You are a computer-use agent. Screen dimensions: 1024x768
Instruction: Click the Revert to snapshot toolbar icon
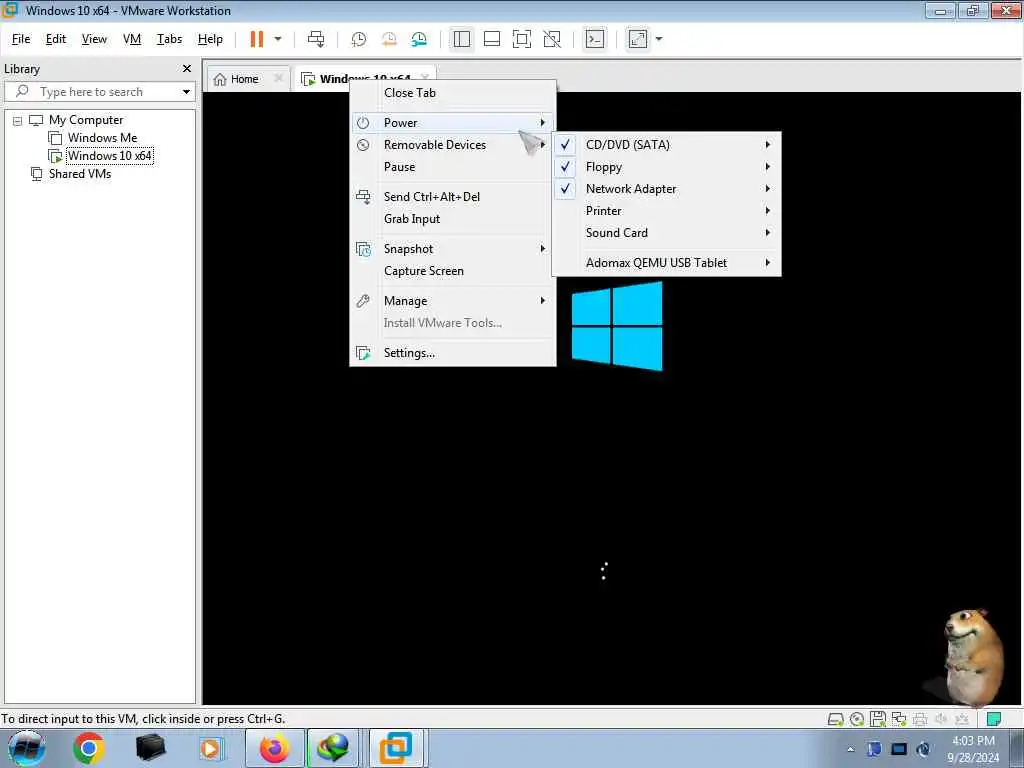[389, 39]
